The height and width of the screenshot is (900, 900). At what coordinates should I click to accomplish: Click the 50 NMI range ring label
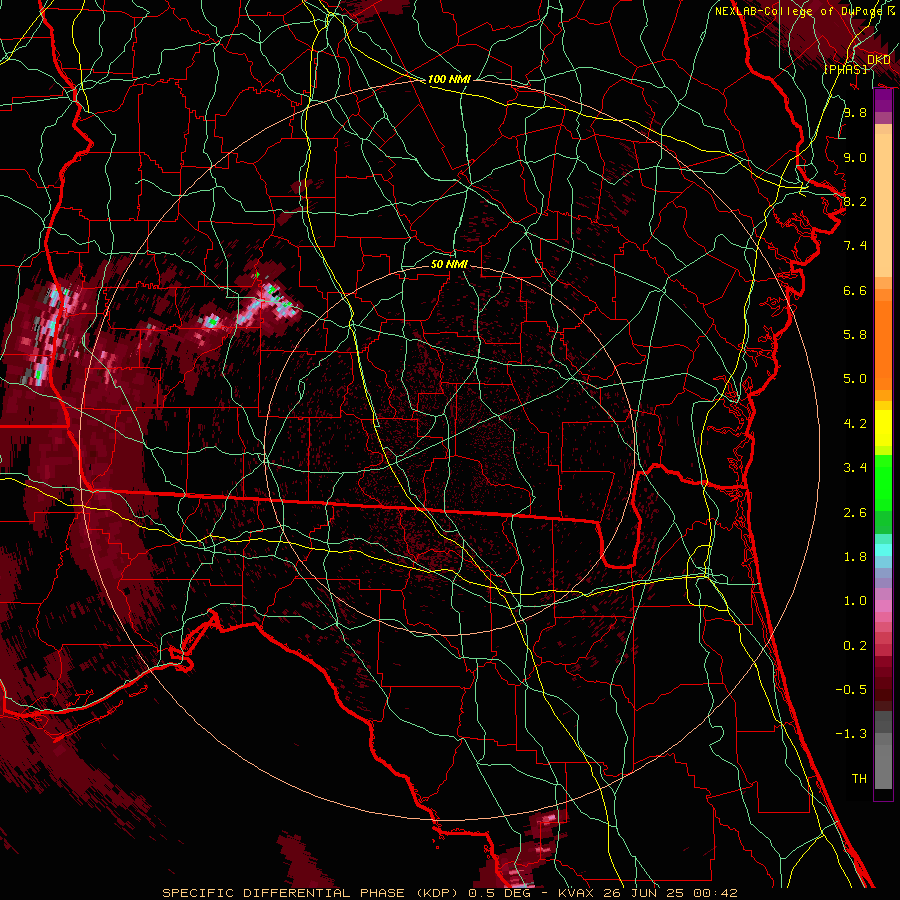[449, 264]
